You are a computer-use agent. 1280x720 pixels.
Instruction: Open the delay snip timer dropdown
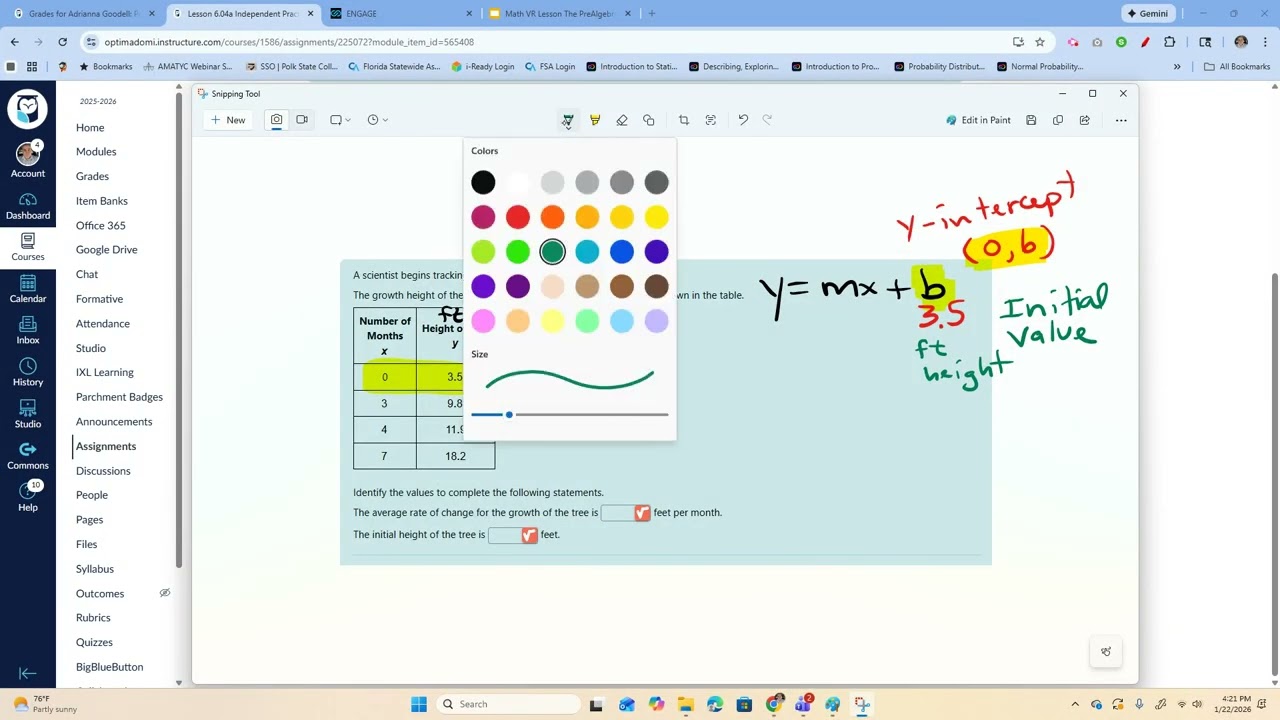point(377,120)
